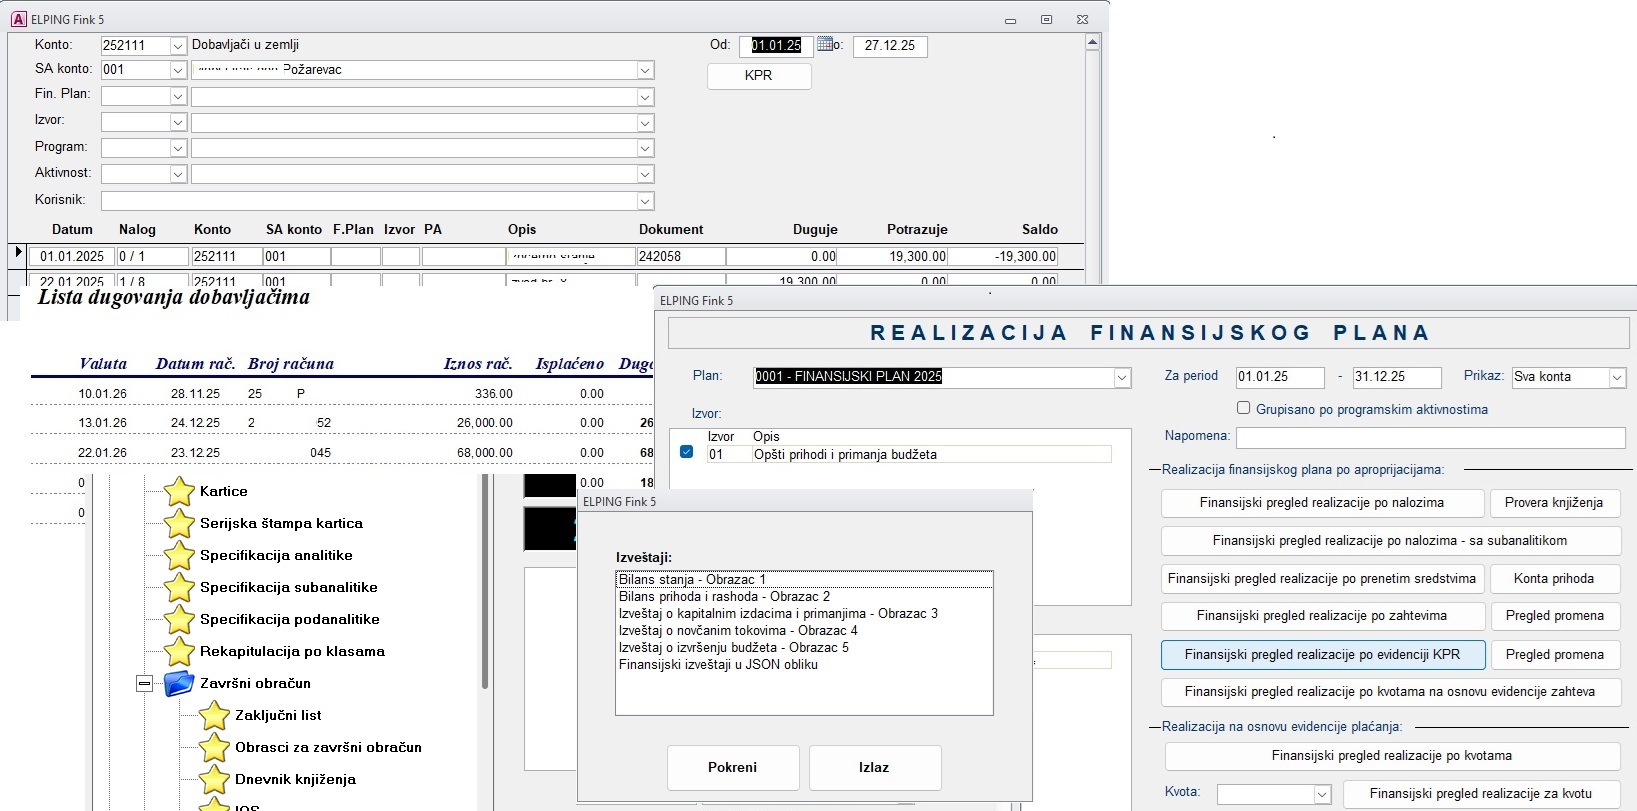Click star icon beside Rekapitulacija po klasama
Image resolution: width=1637 pixels, height=811 pixels.
coord(179,651)
